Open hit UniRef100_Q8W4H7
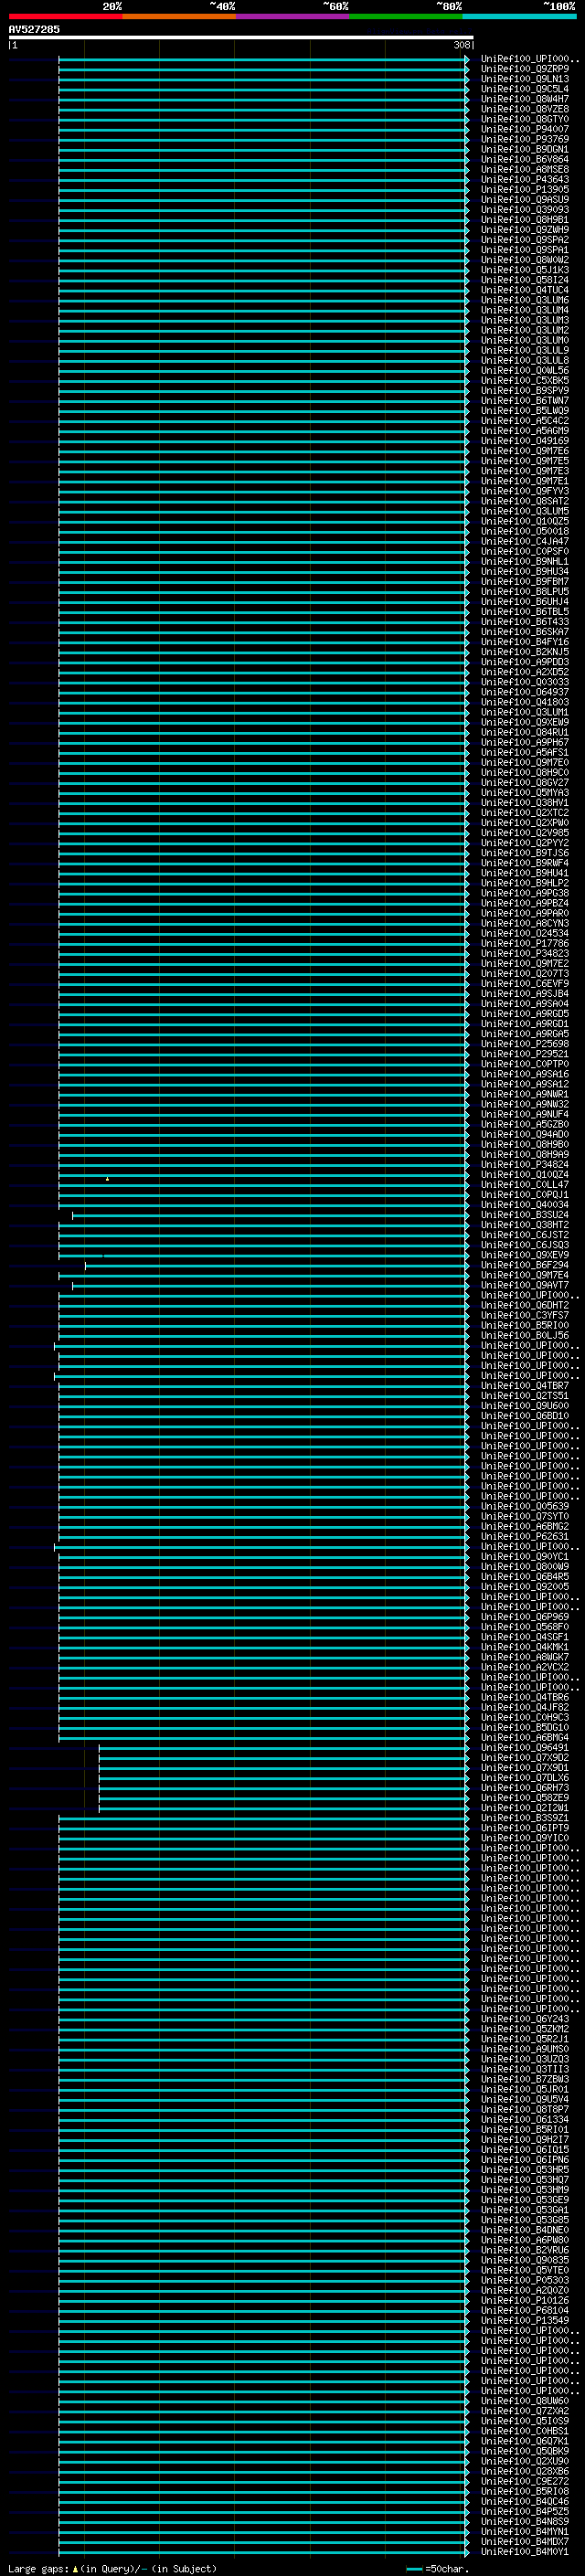Viewport: 585px width, 2576px height. click(x=525, y=99)
